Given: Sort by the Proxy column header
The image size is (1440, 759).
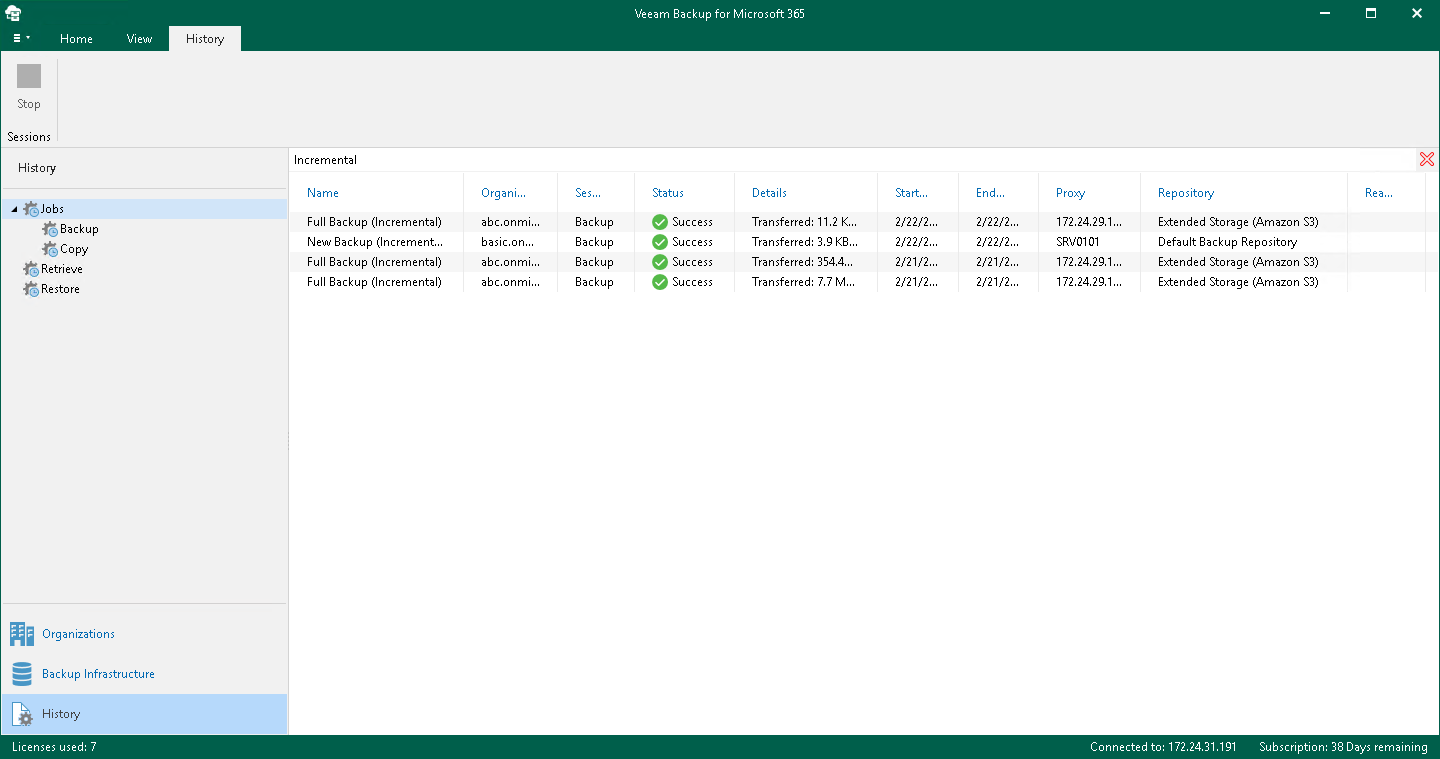Looking at the screenshot, I should pyautogui.click(x=1070, y=193).
